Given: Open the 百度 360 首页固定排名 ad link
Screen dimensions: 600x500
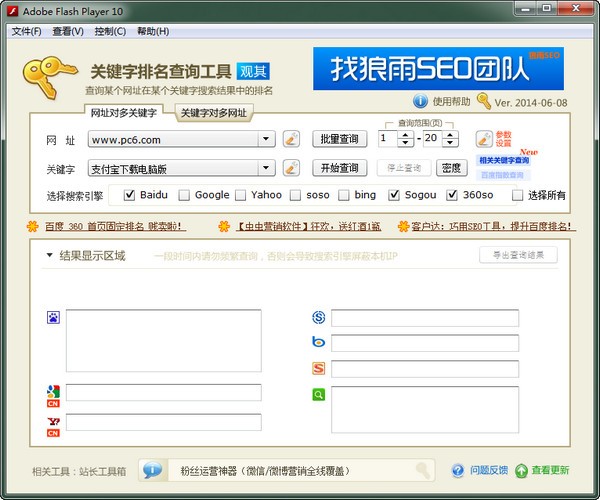Looking at the screenshot, I should [x=115, y=226].
